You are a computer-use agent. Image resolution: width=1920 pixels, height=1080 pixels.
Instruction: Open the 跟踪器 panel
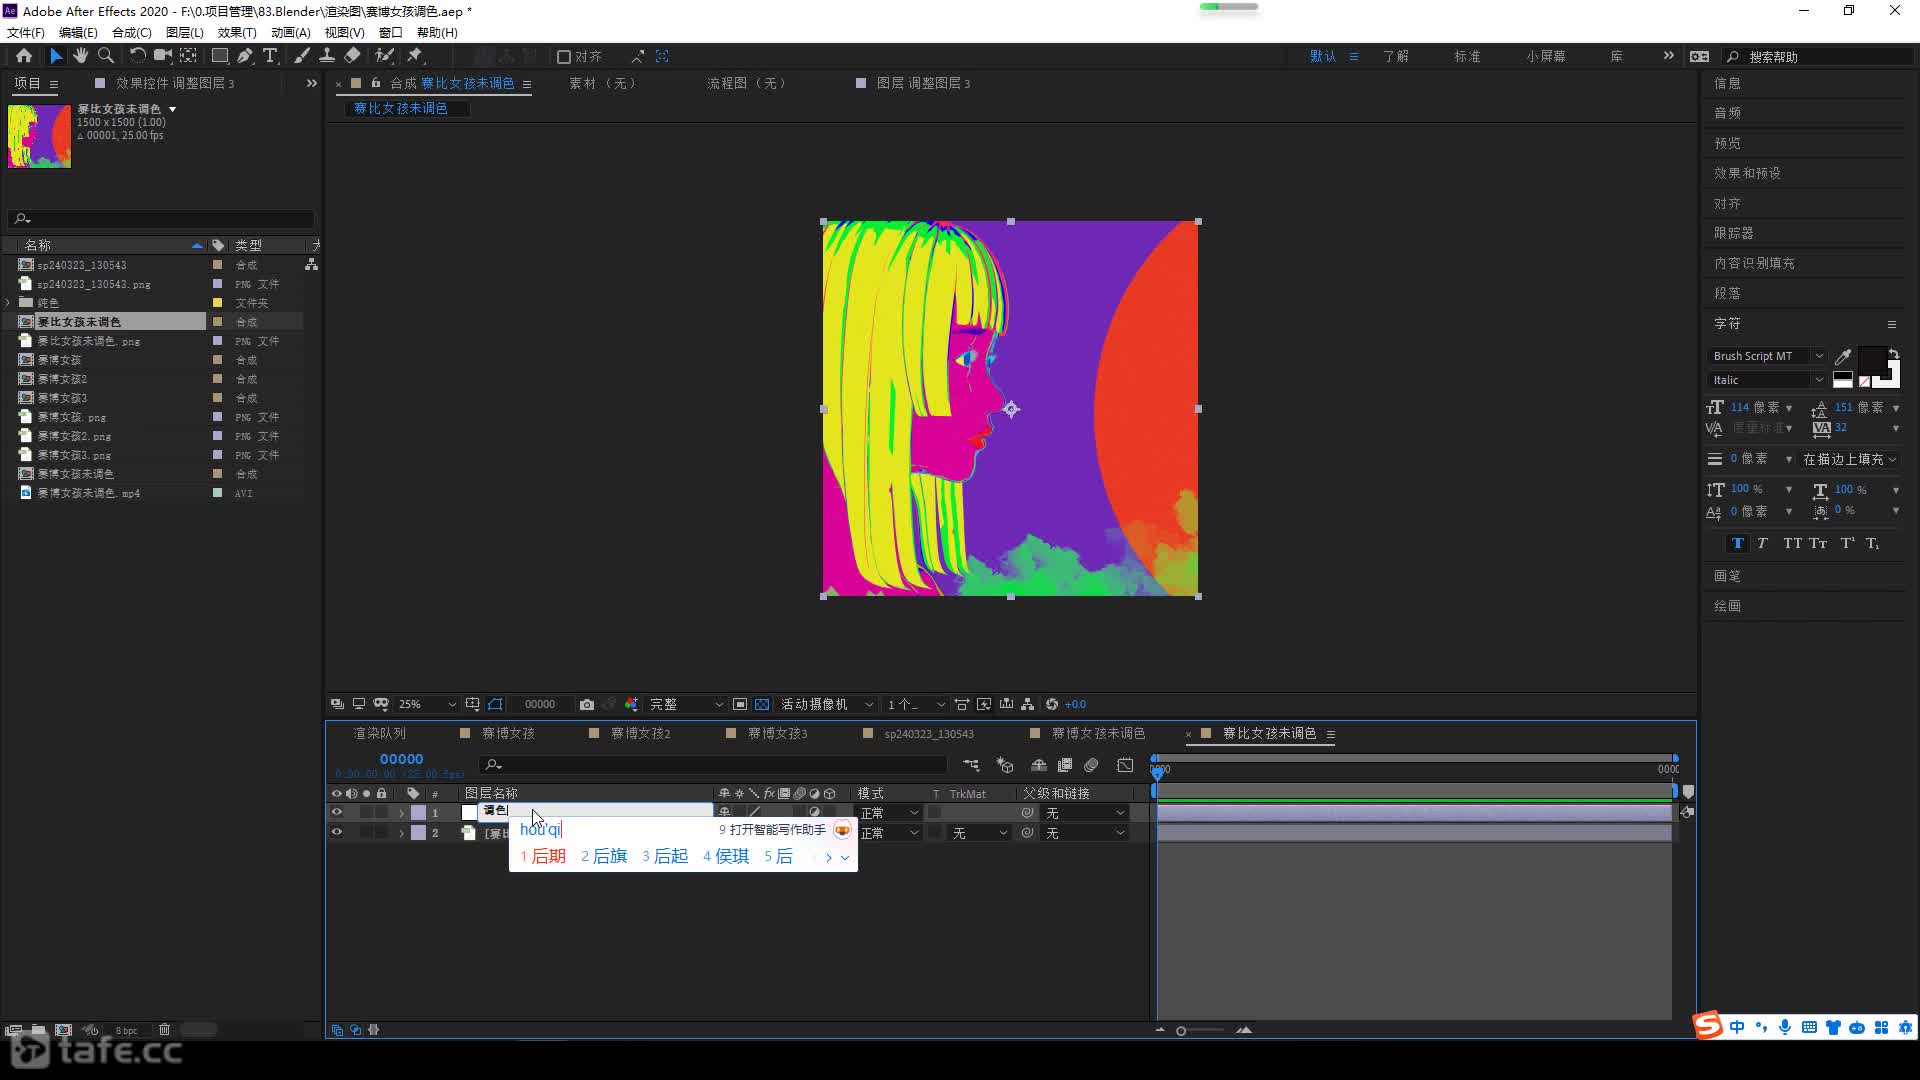click(x=1734, y=233)
